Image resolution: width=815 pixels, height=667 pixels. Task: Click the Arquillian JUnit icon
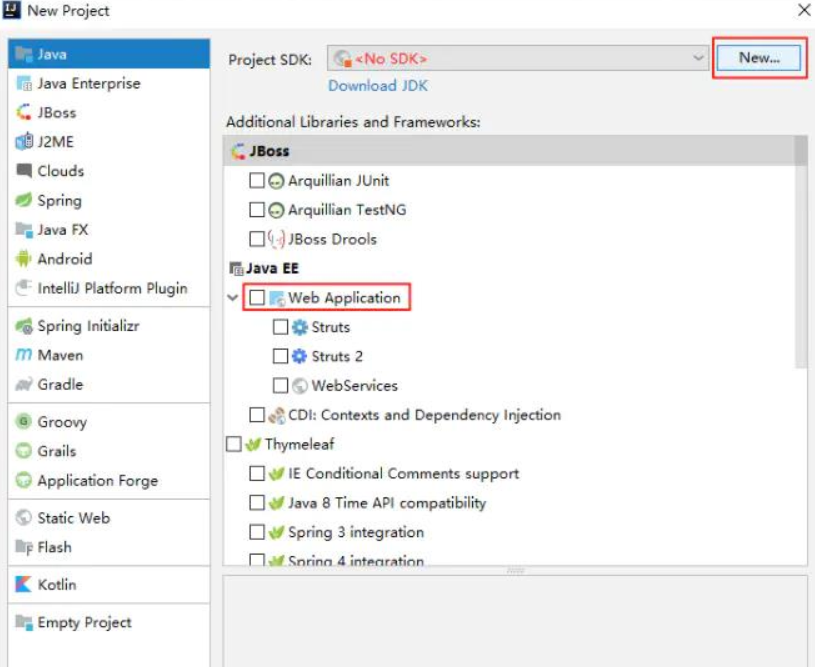coord(276,181)
